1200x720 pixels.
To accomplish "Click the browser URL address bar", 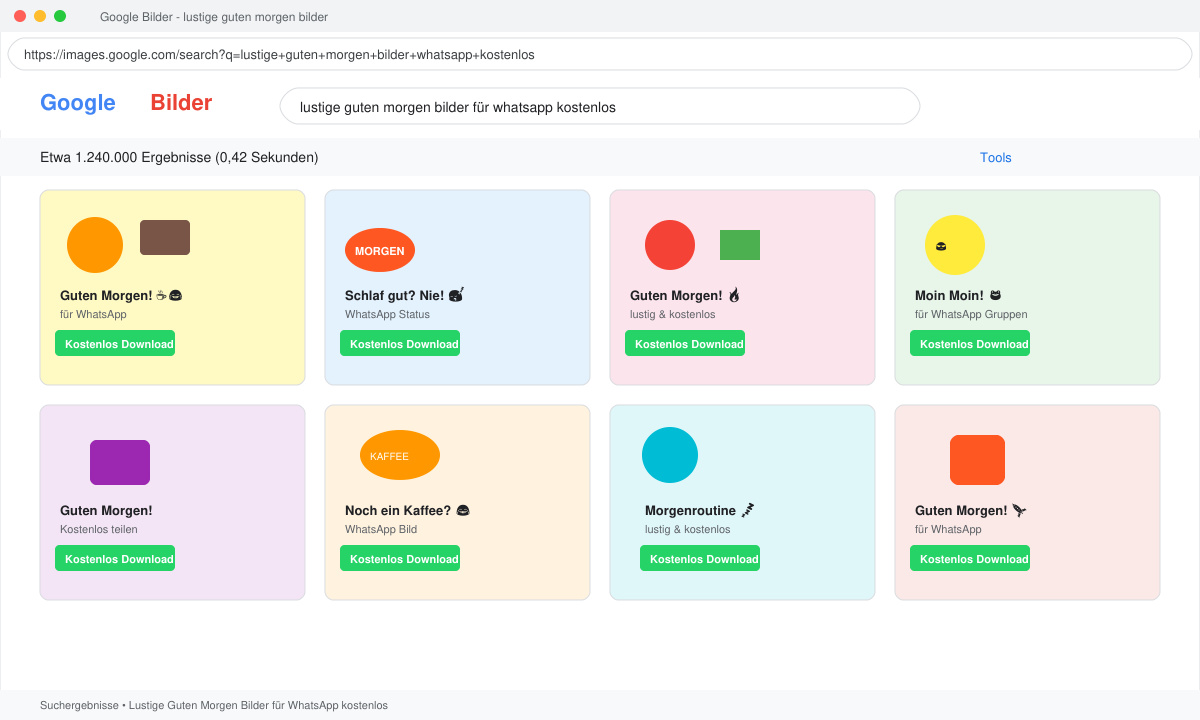I will coord(600,55).
